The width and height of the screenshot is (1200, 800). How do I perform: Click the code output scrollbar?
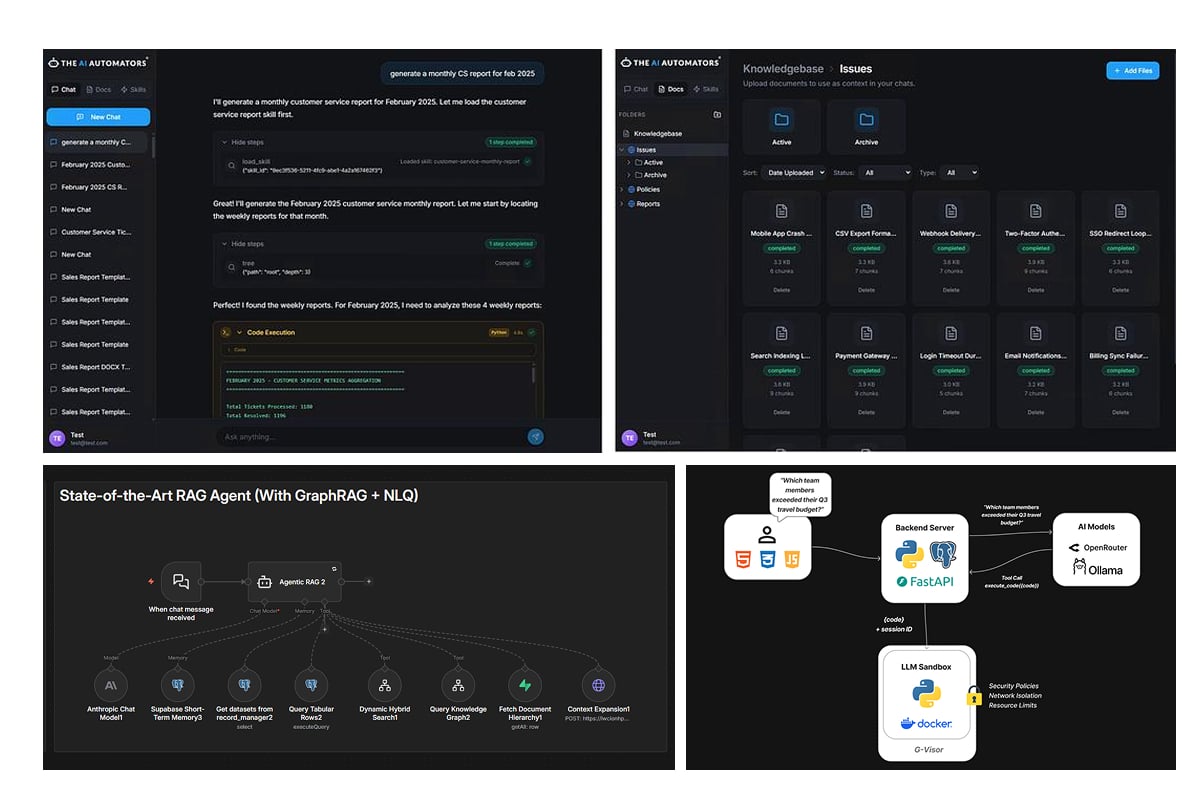pos(534,375)
